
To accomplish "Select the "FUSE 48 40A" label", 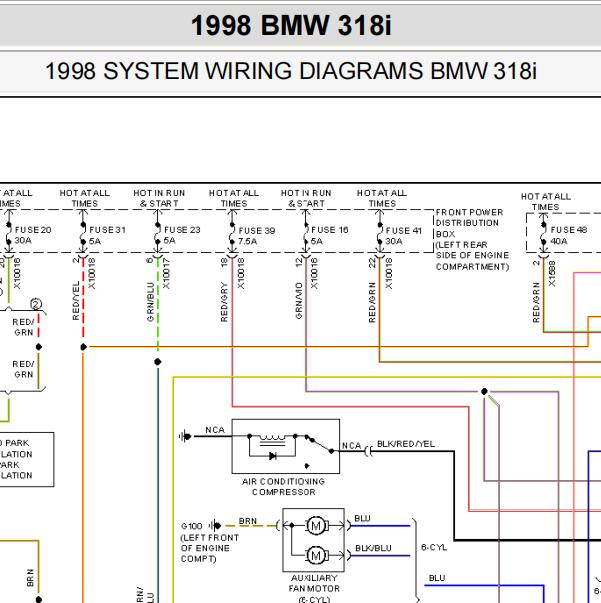I will (569, 235).
